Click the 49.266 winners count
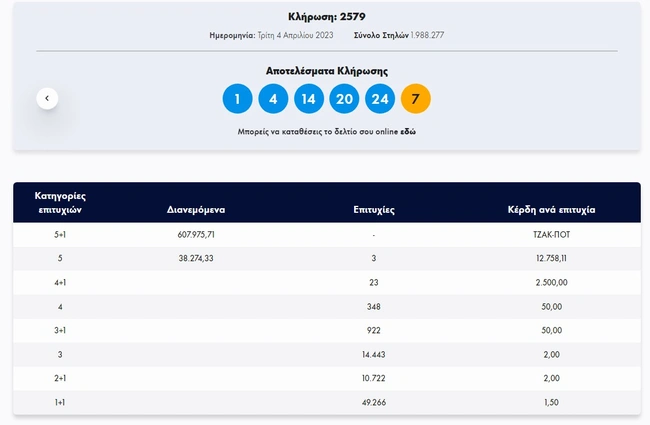650x425 pixels. click(x=373, y=401)
